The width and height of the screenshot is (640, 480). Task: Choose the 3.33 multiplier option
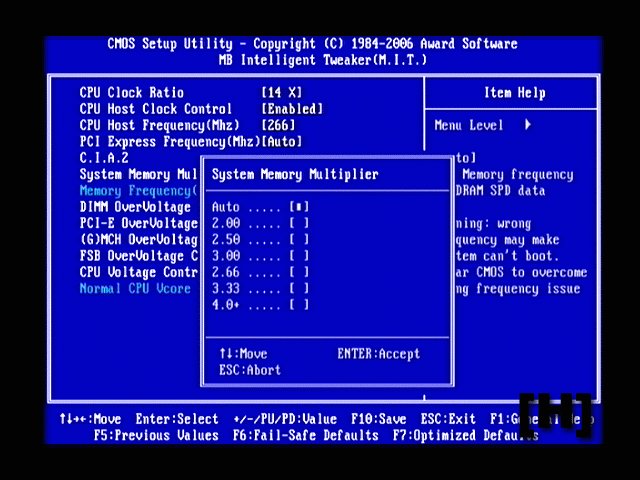click(260, 288)
